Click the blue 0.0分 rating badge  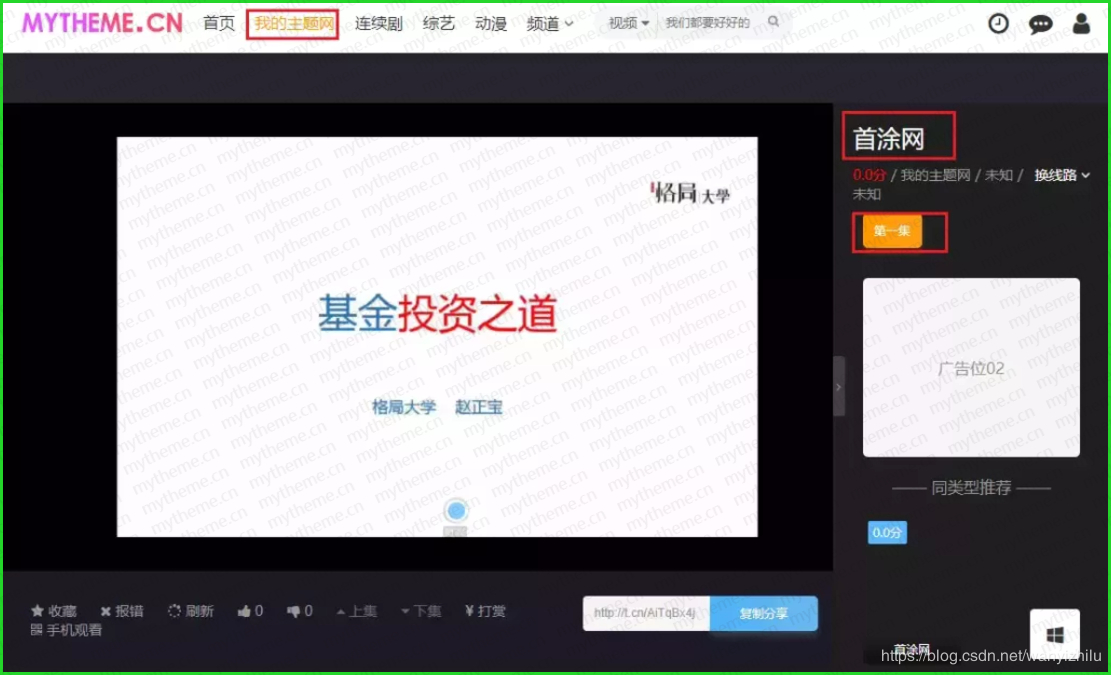[x=887, y=533]
